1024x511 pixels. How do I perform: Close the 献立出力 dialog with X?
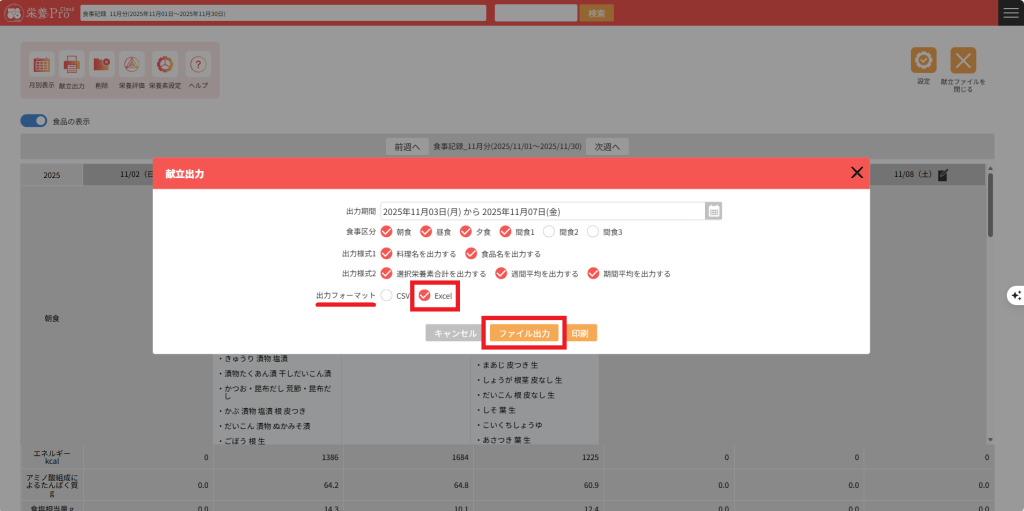pos(857,173)
